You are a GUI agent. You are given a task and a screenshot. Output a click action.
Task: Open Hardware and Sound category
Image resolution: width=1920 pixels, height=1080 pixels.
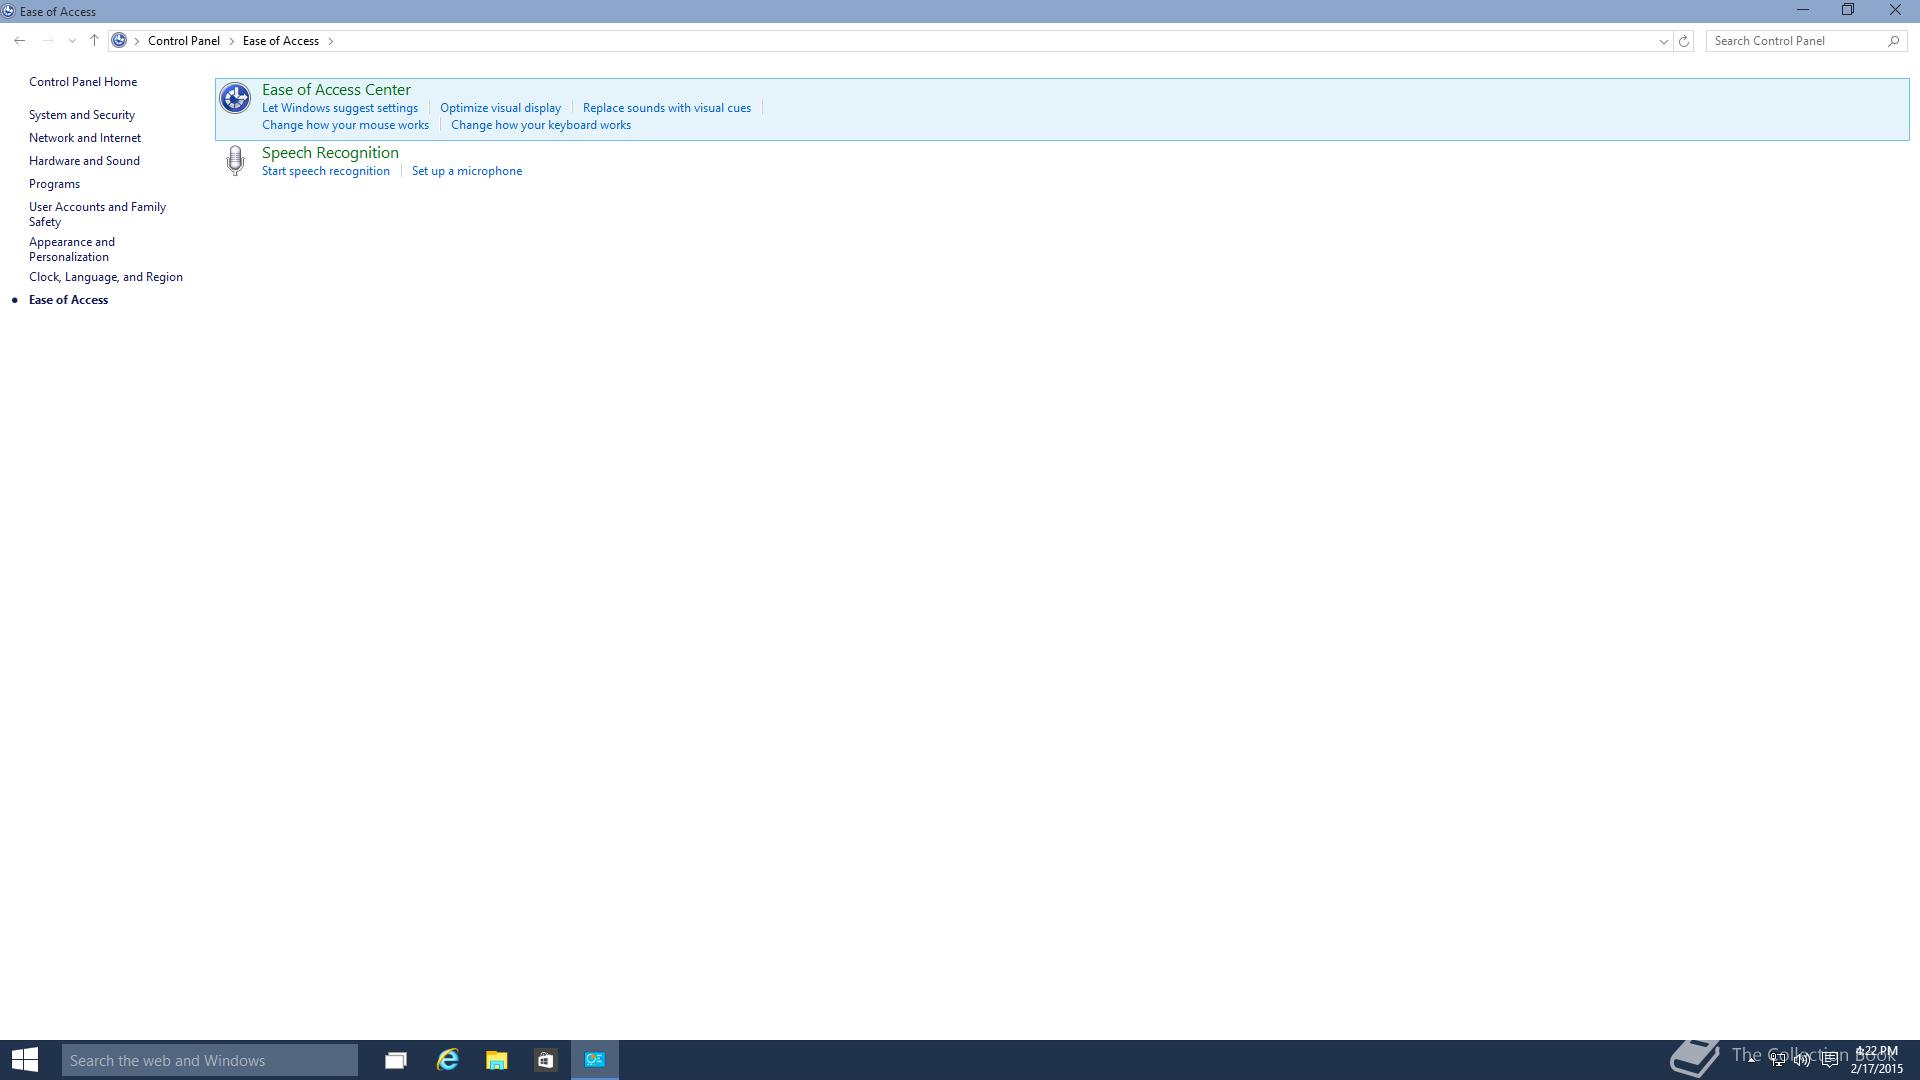[x=84, y=161]
